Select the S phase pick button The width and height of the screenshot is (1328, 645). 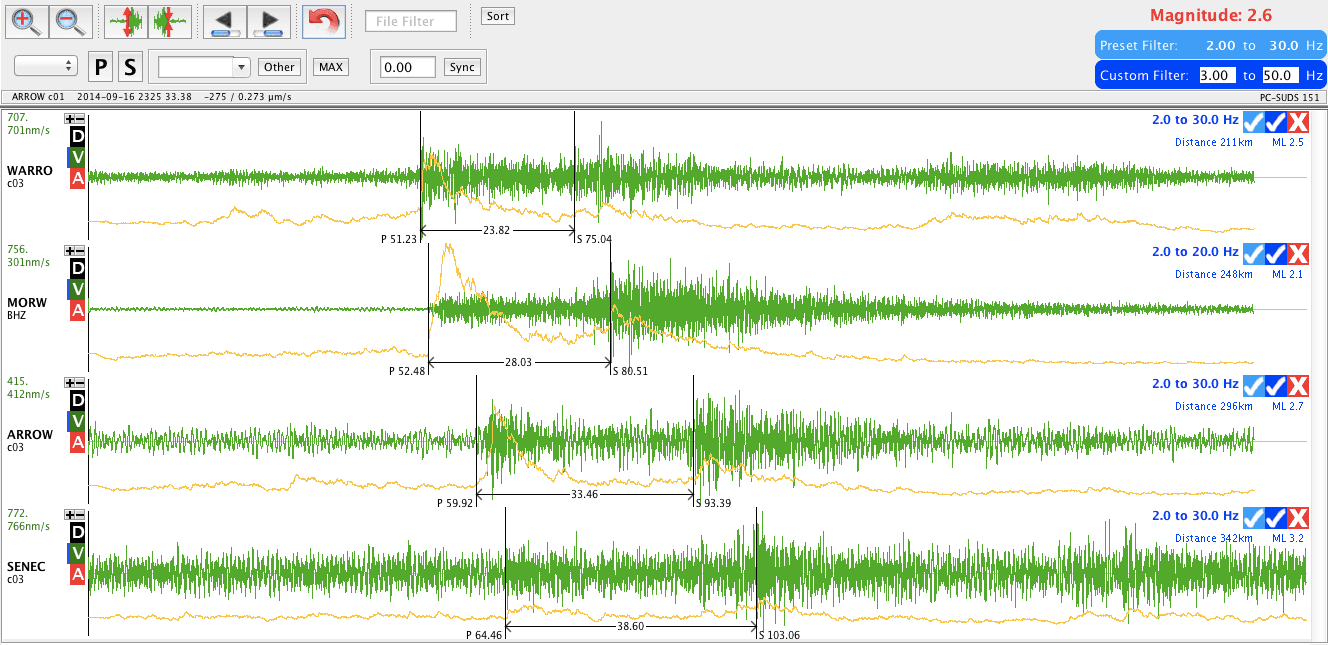tap(130, 67)
